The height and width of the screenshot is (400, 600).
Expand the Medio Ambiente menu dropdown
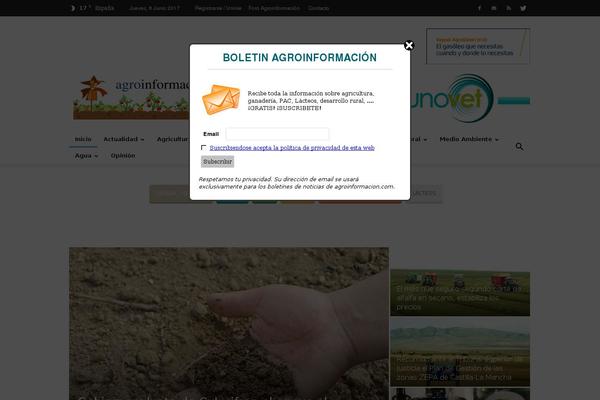[x=469, y=139]
